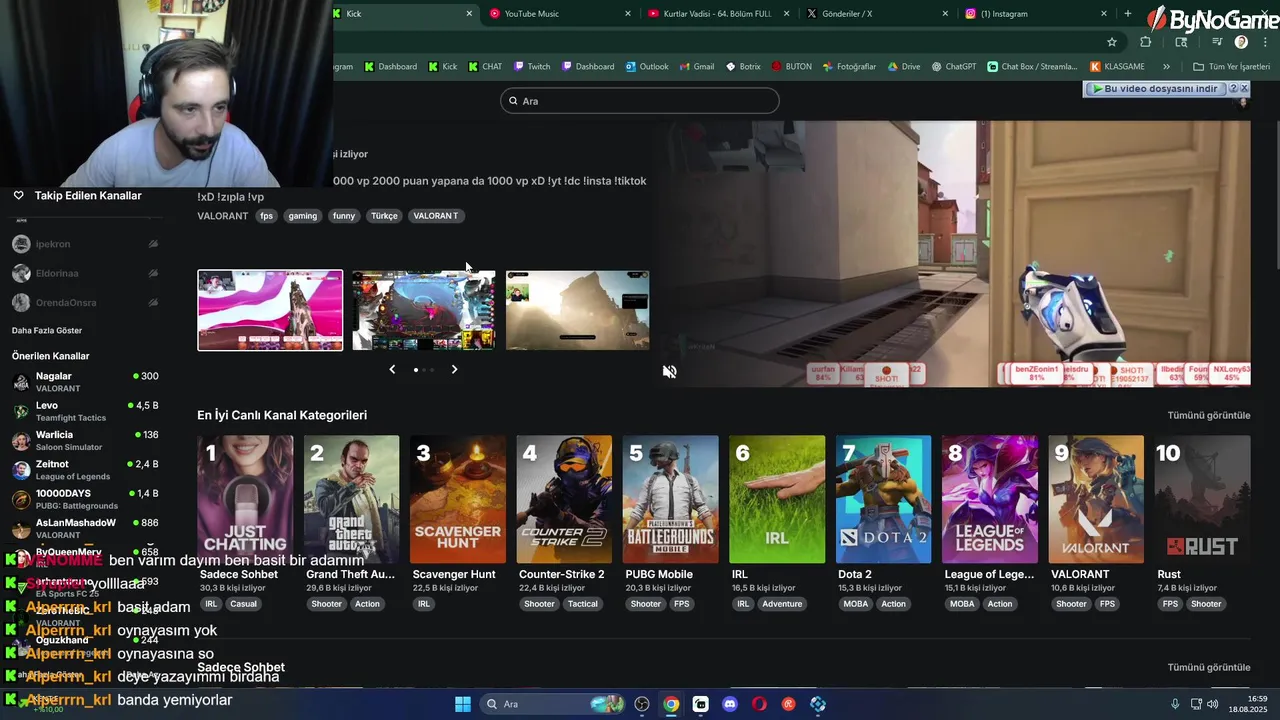
Task: Open Discord from the taskbar
Action: tap(730, 704)
